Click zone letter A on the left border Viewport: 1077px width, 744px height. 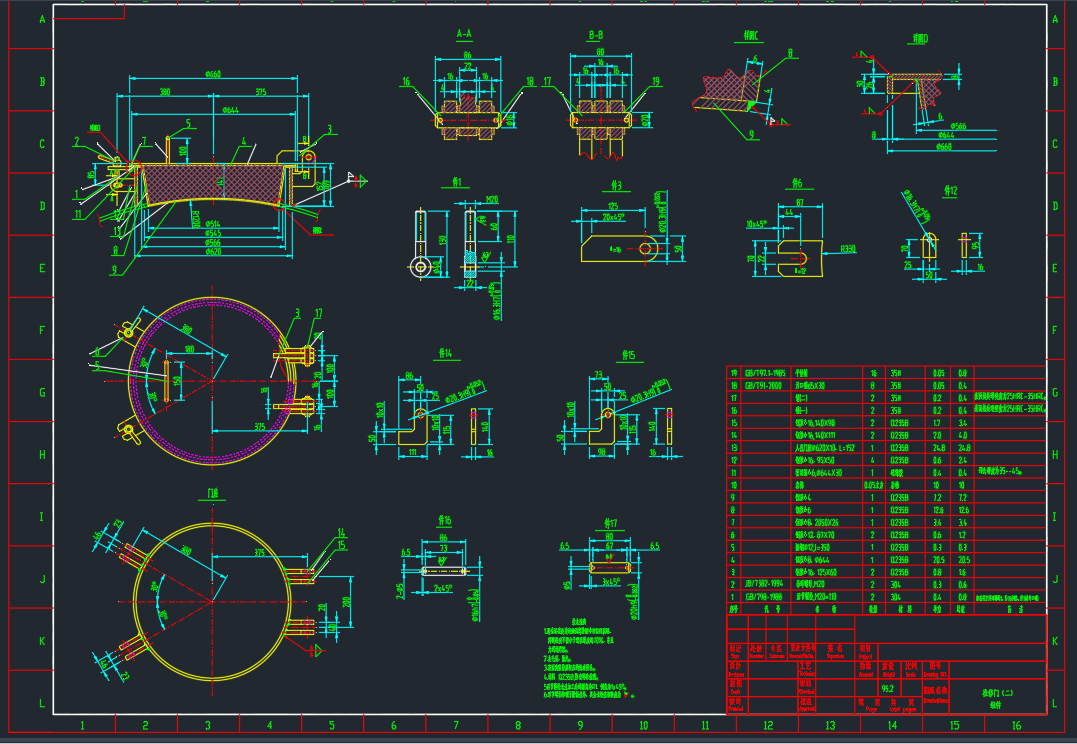click(x=42, y=19)
